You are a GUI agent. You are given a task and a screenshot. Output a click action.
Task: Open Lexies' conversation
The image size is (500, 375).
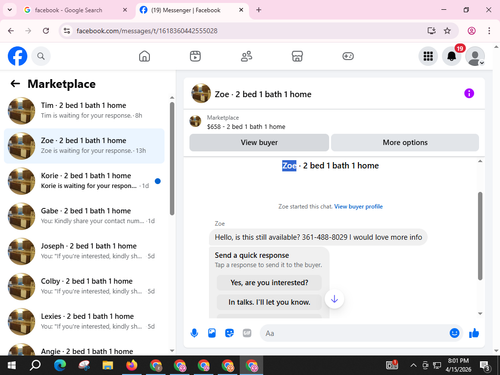pyautogui.click(x=84, y=321)
